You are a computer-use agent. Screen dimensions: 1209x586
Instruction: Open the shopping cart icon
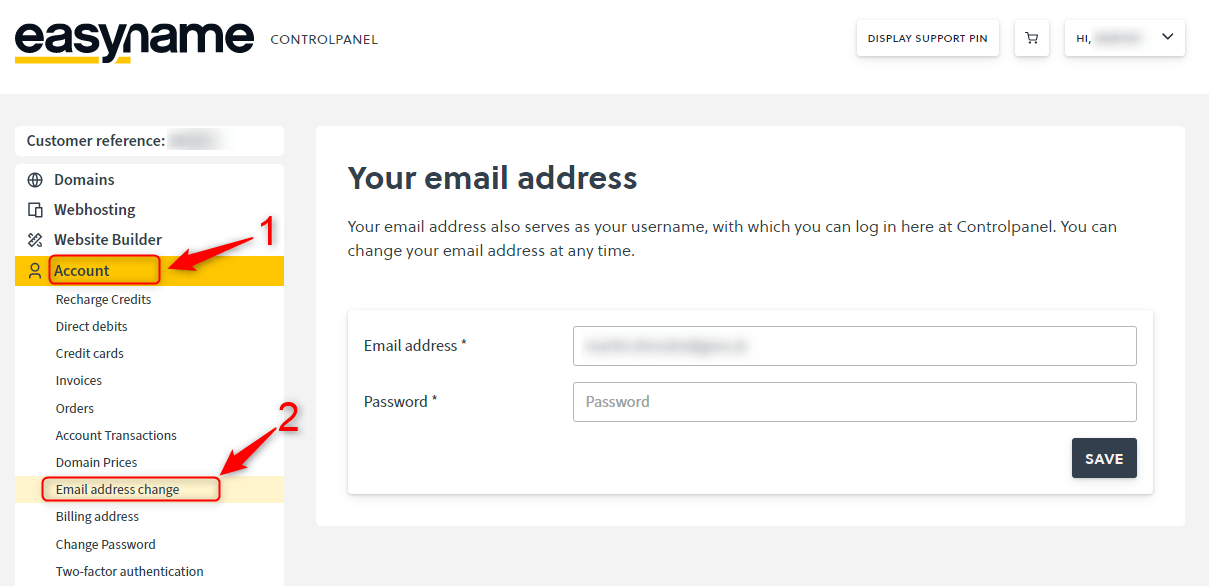[1031, 37]
